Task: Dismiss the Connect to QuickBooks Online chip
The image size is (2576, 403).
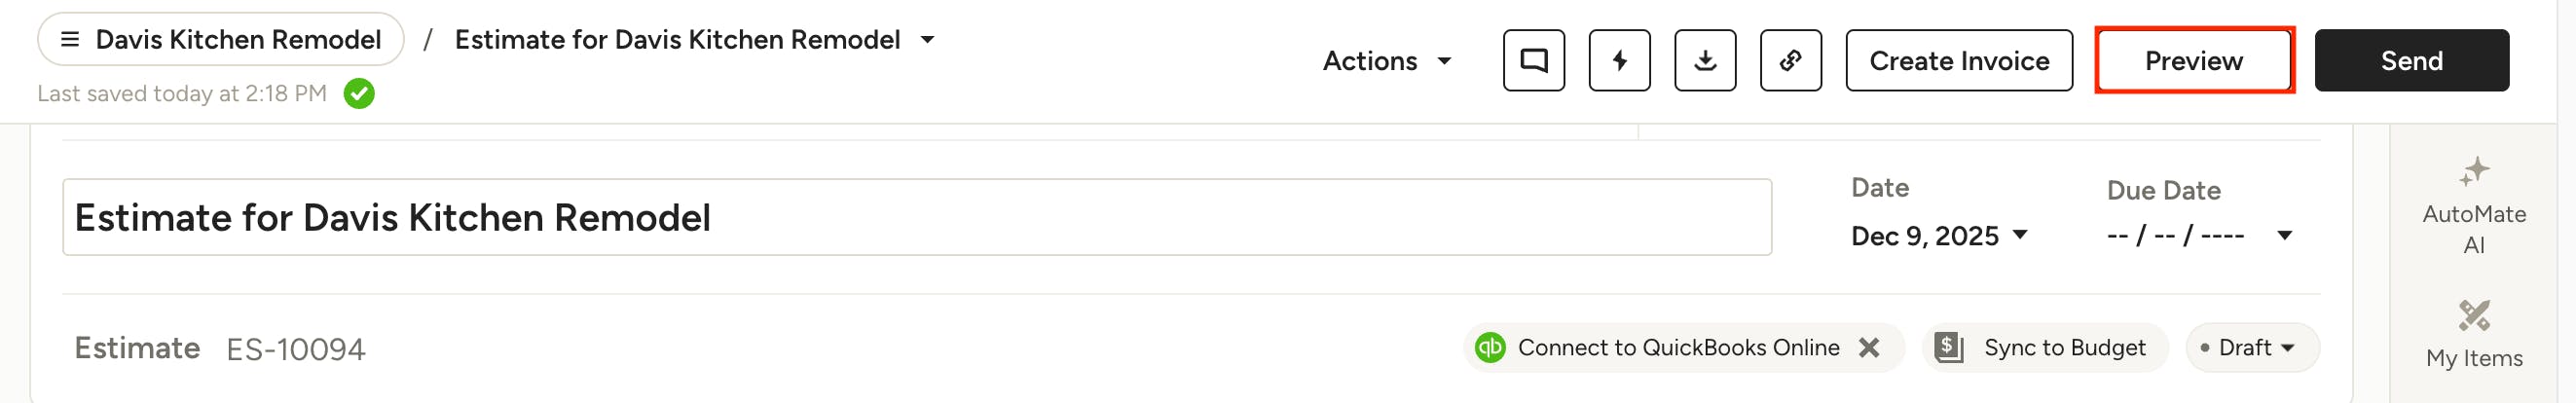Action: (1868, 347)
